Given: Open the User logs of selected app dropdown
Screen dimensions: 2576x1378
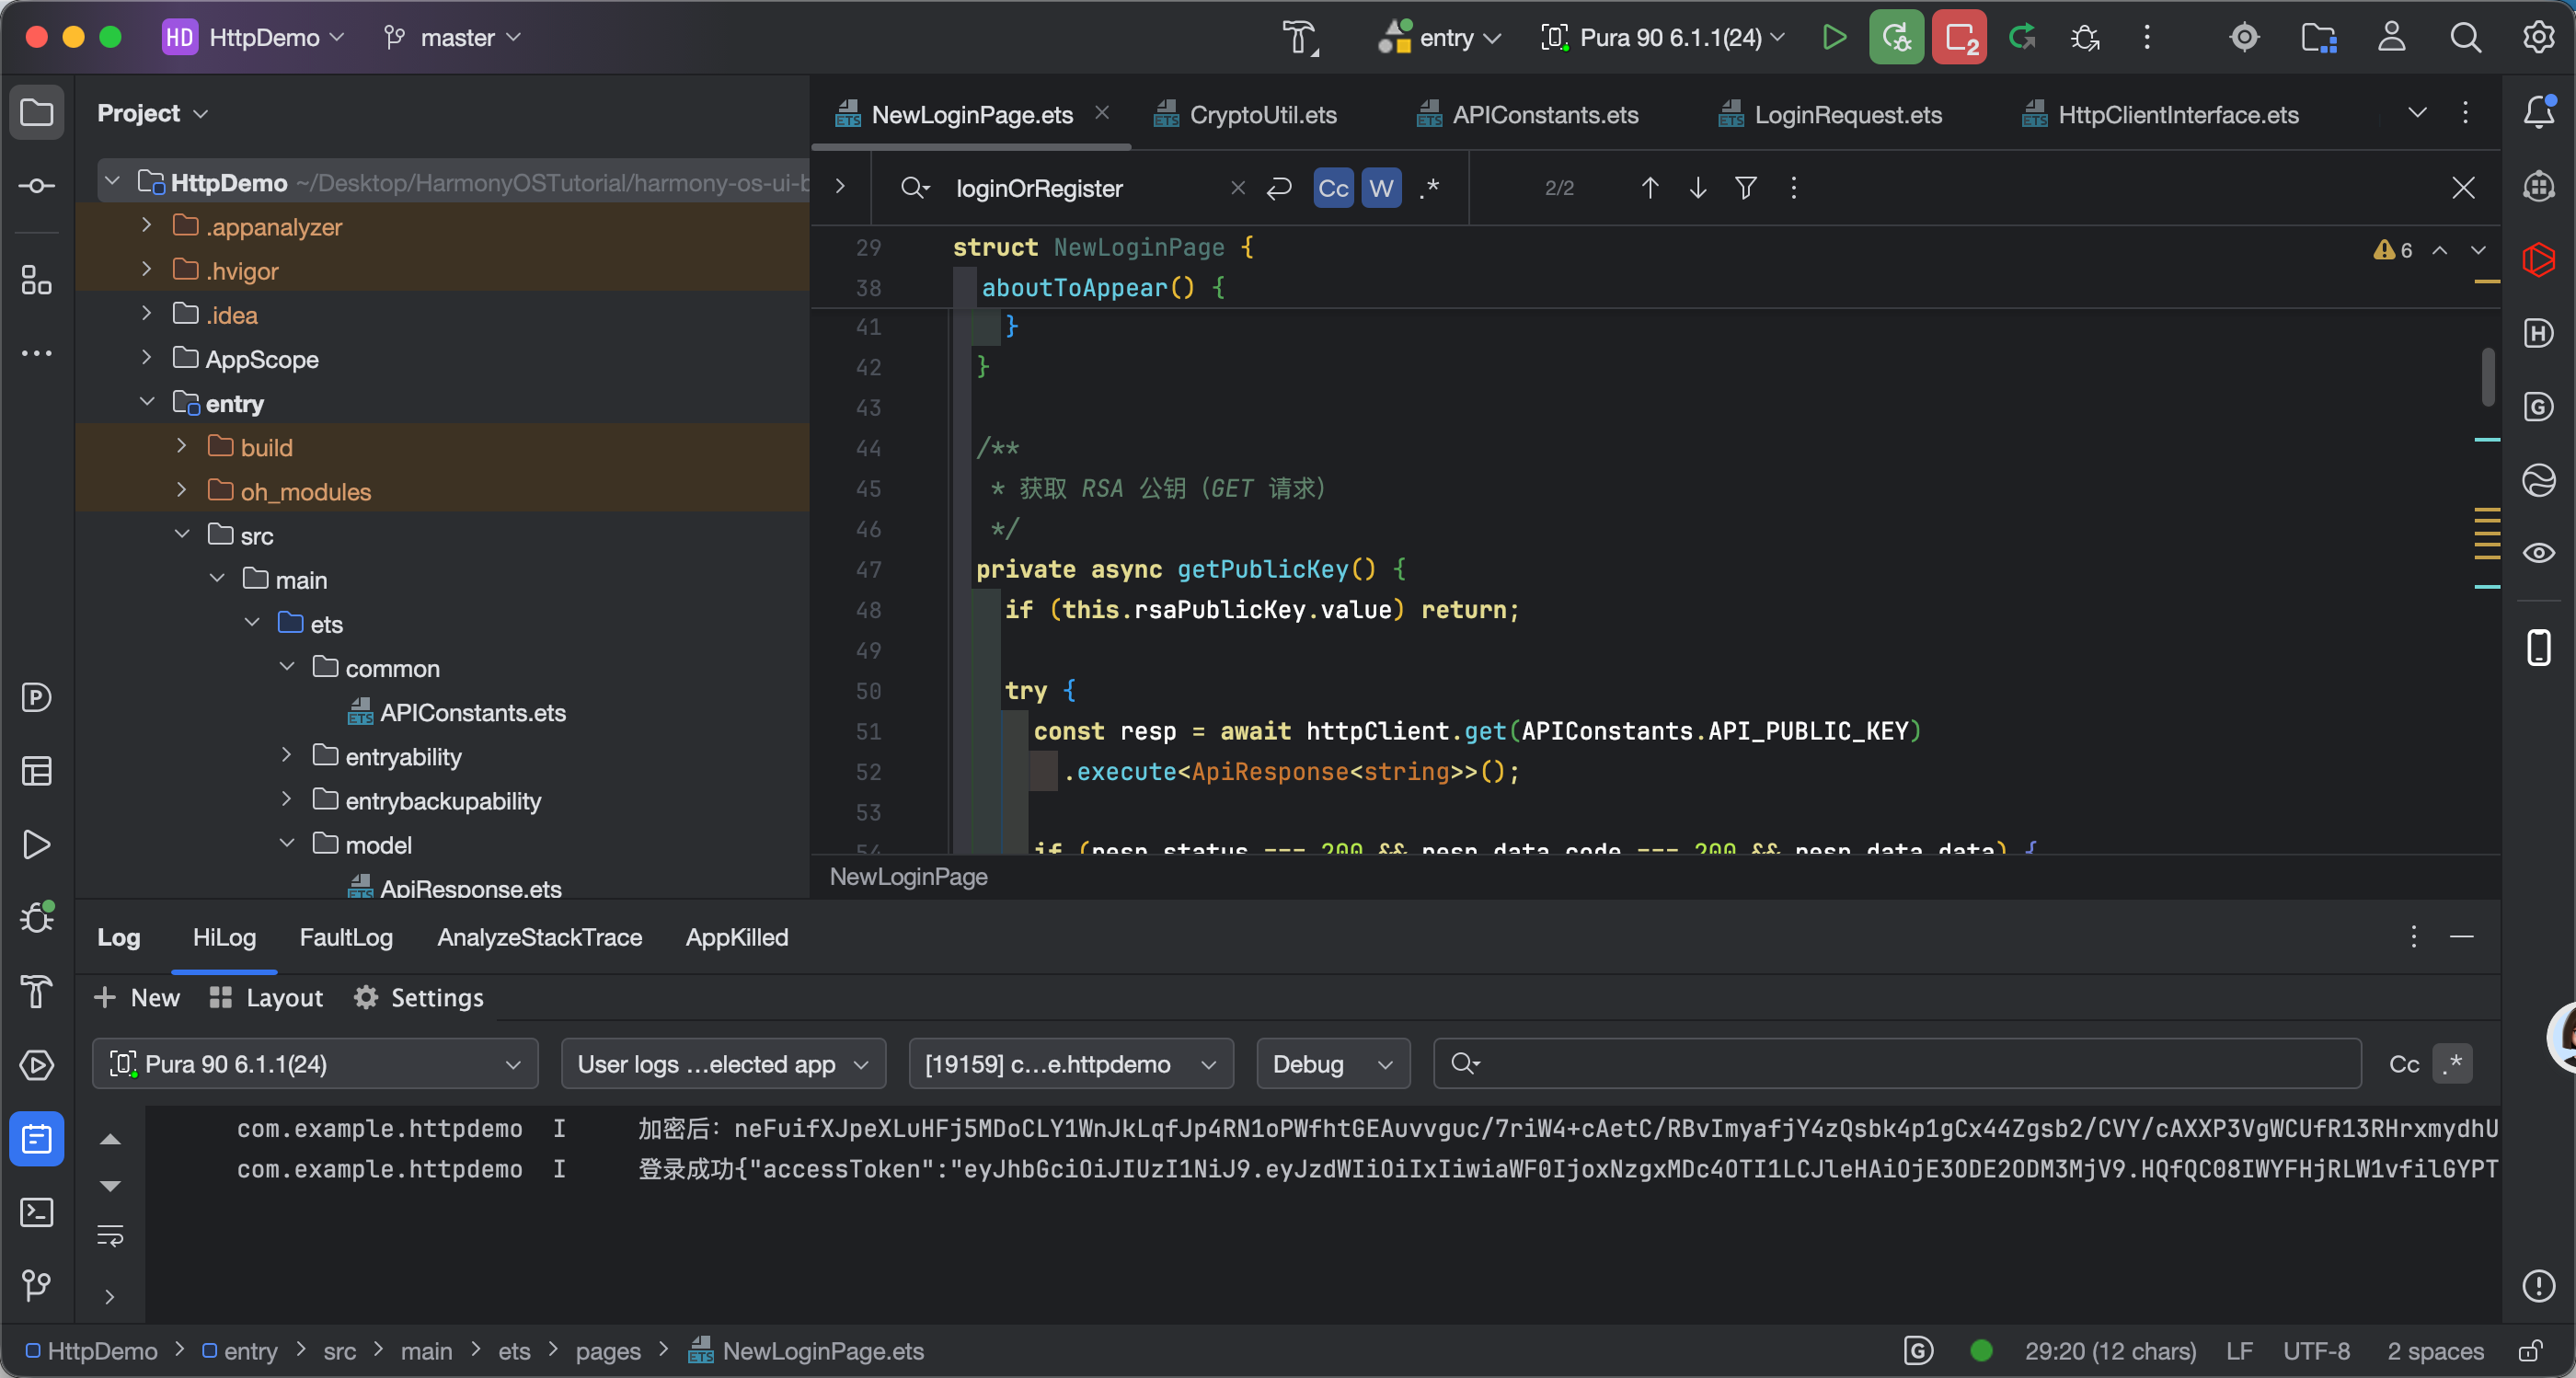Looking at the screenshot, I should [x=723, y=1064].
